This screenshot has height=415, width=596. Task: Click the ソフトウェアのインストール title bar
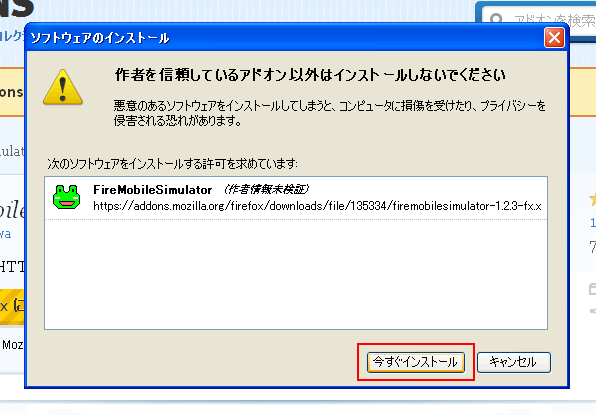click(285, 38)
